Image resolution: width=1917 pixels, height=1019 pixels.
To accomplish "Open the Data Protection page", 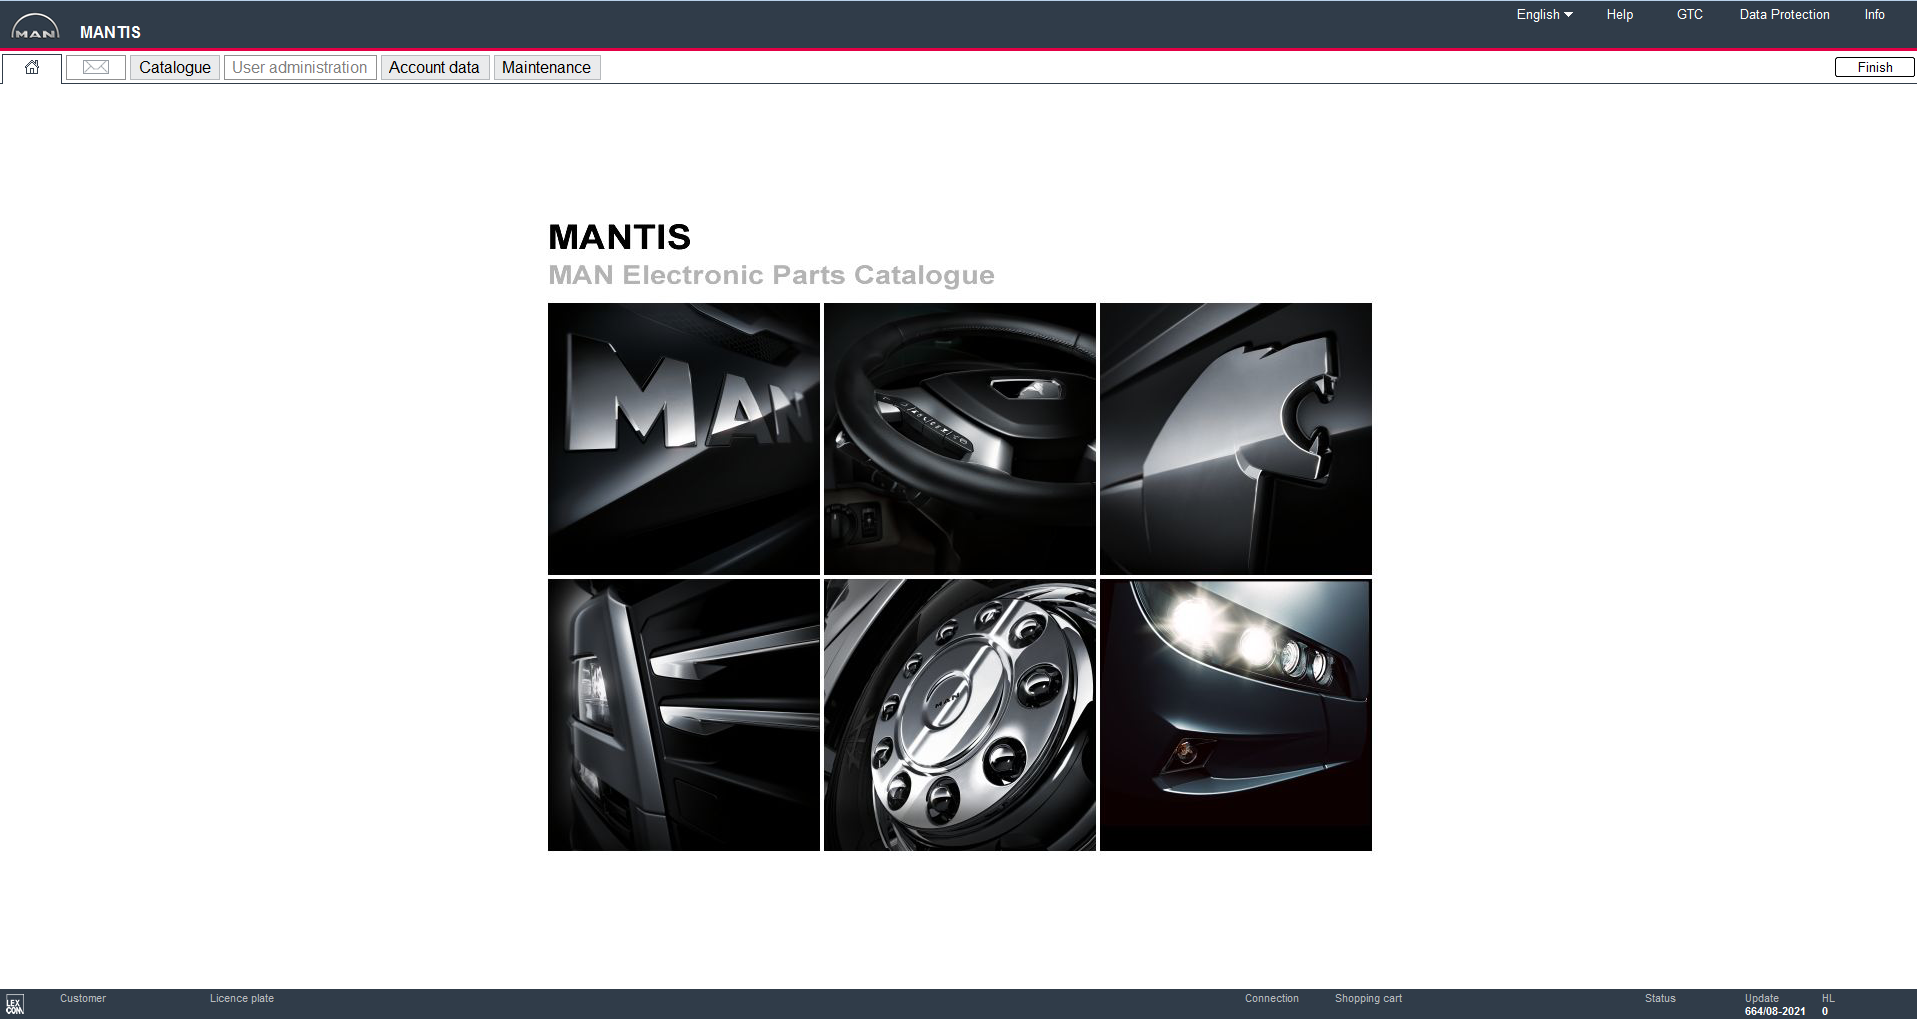I will [x=1784, y=14].
